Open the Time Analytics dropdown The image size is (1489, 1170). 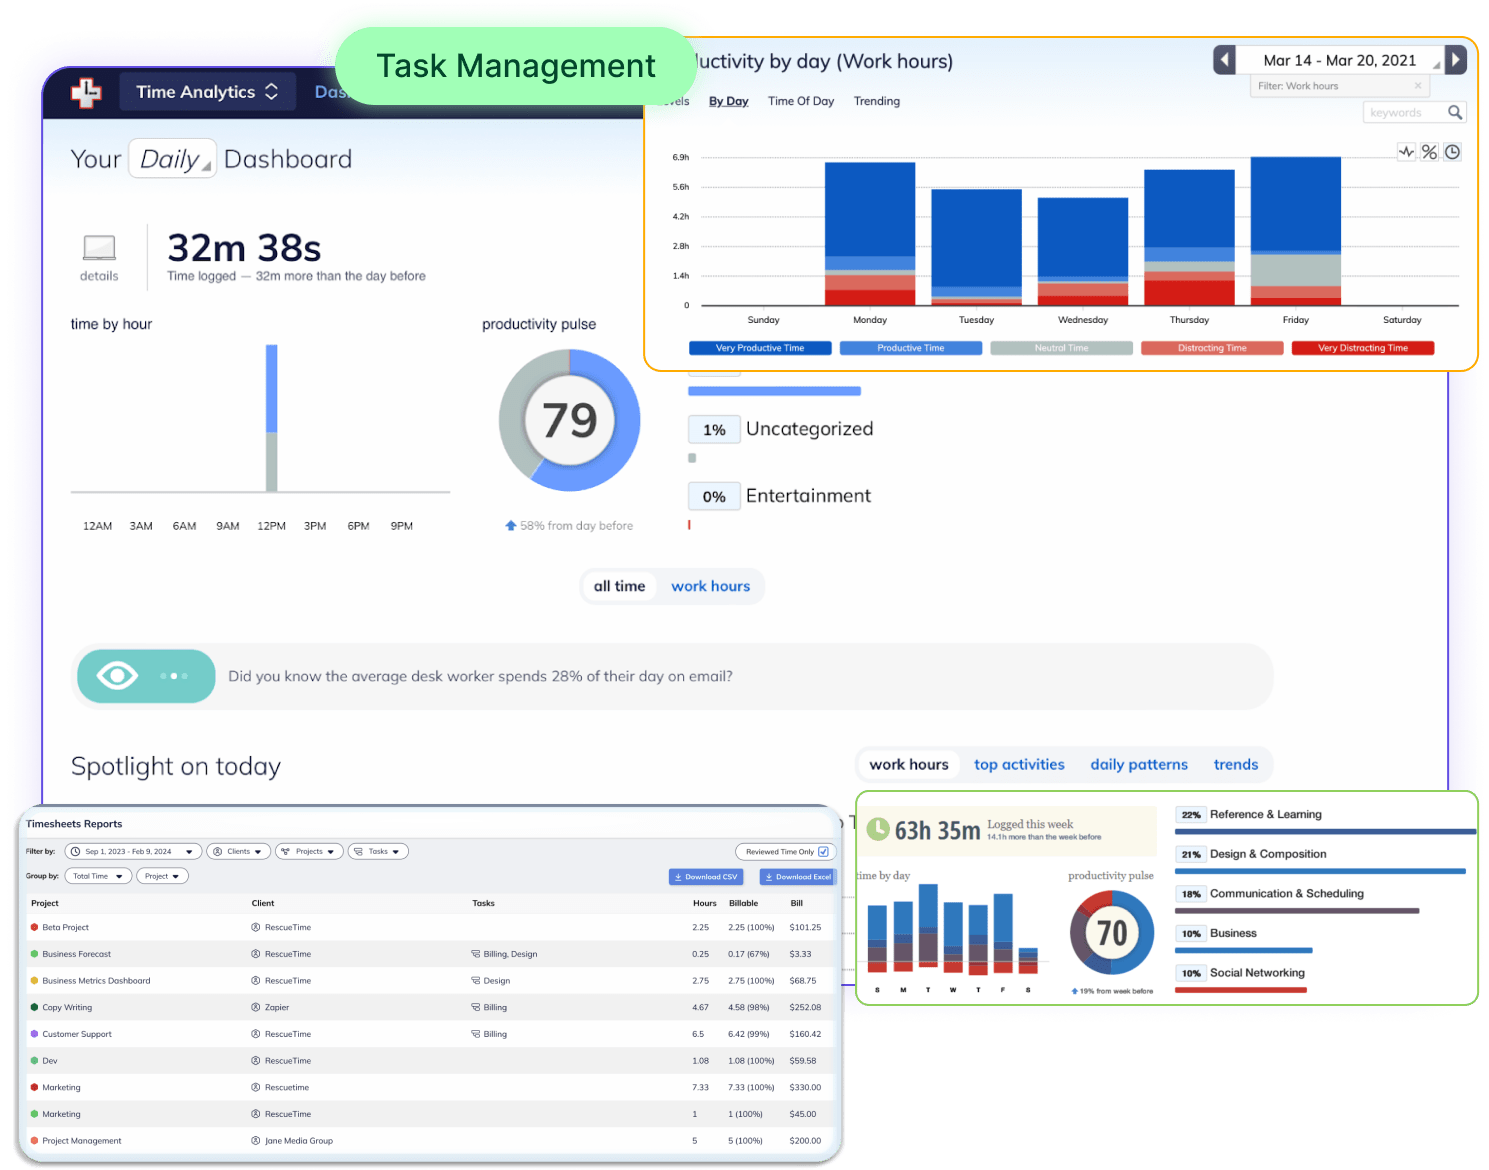(x=208, y=92)
